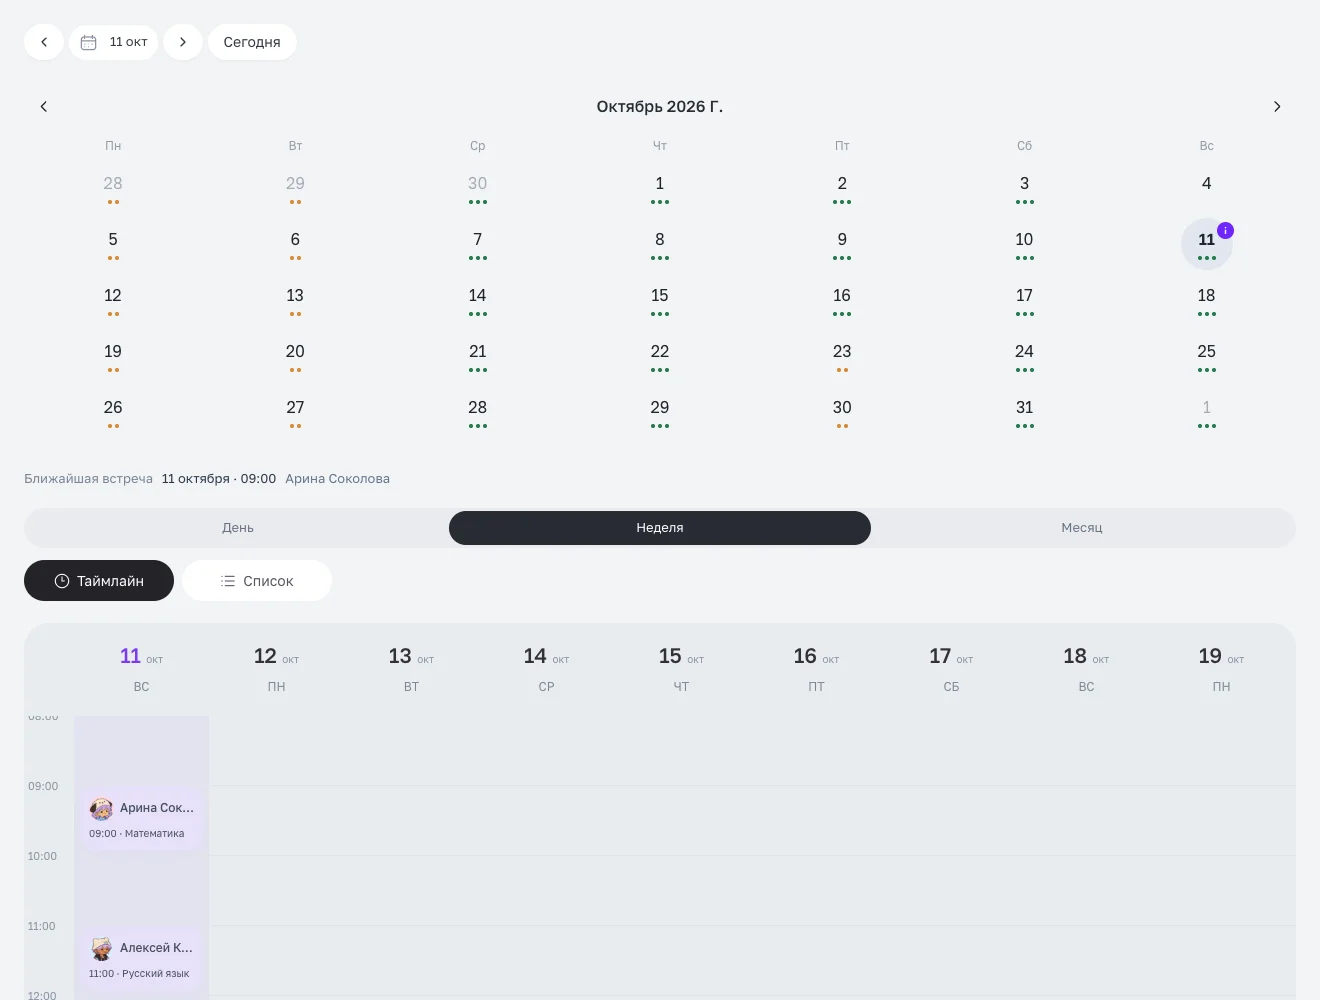Open the date picker showing 11 окт

(114, 42)
